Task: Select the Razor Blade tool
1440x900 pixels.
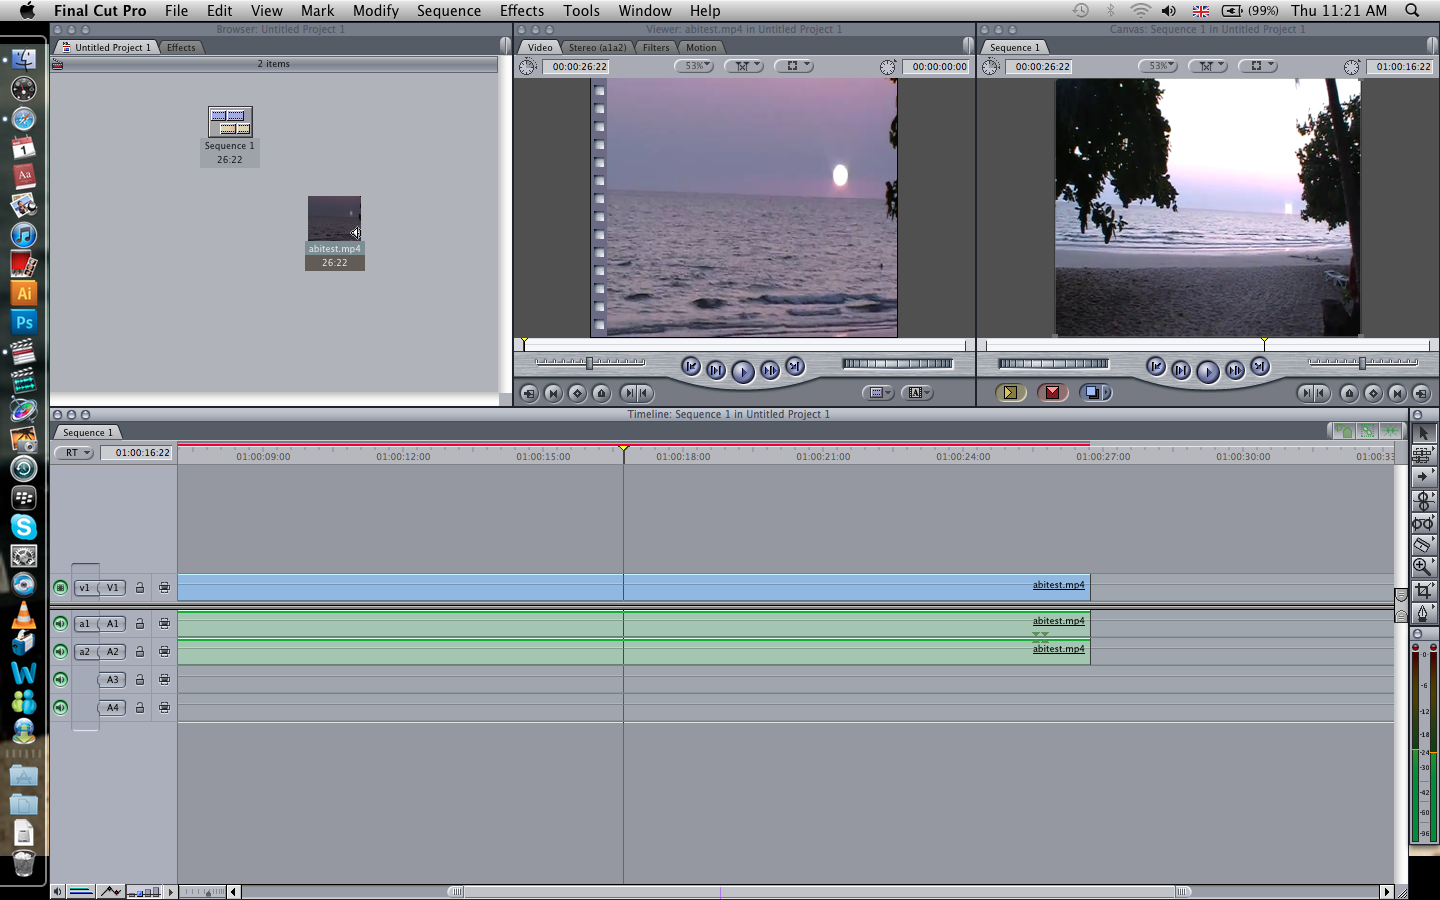Action: (1423, 545)
